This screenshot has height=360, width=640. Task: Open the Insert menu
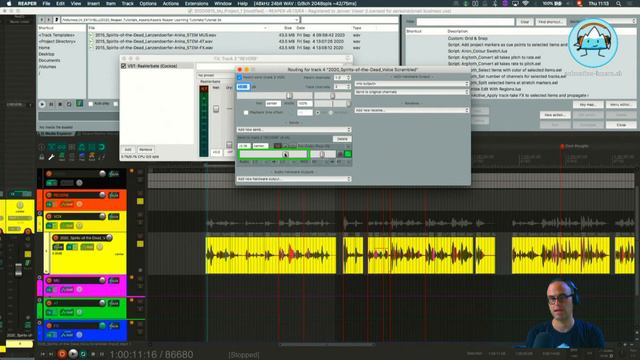(x=93, y=3)
